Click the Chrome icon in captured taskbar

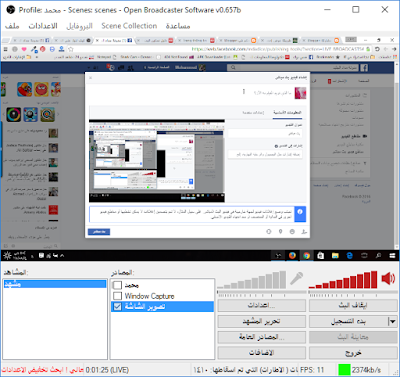[306, 256]
